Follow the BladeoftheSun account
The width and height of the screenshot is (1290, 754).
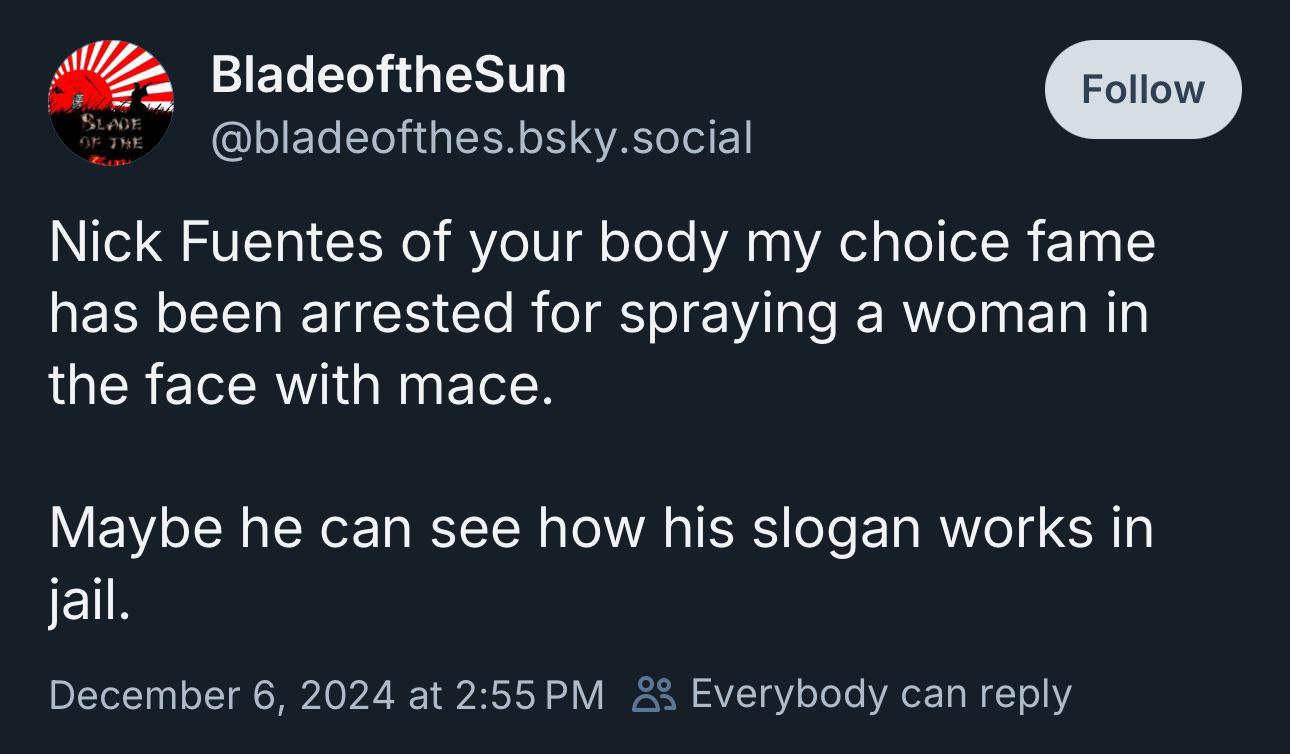1143,90
